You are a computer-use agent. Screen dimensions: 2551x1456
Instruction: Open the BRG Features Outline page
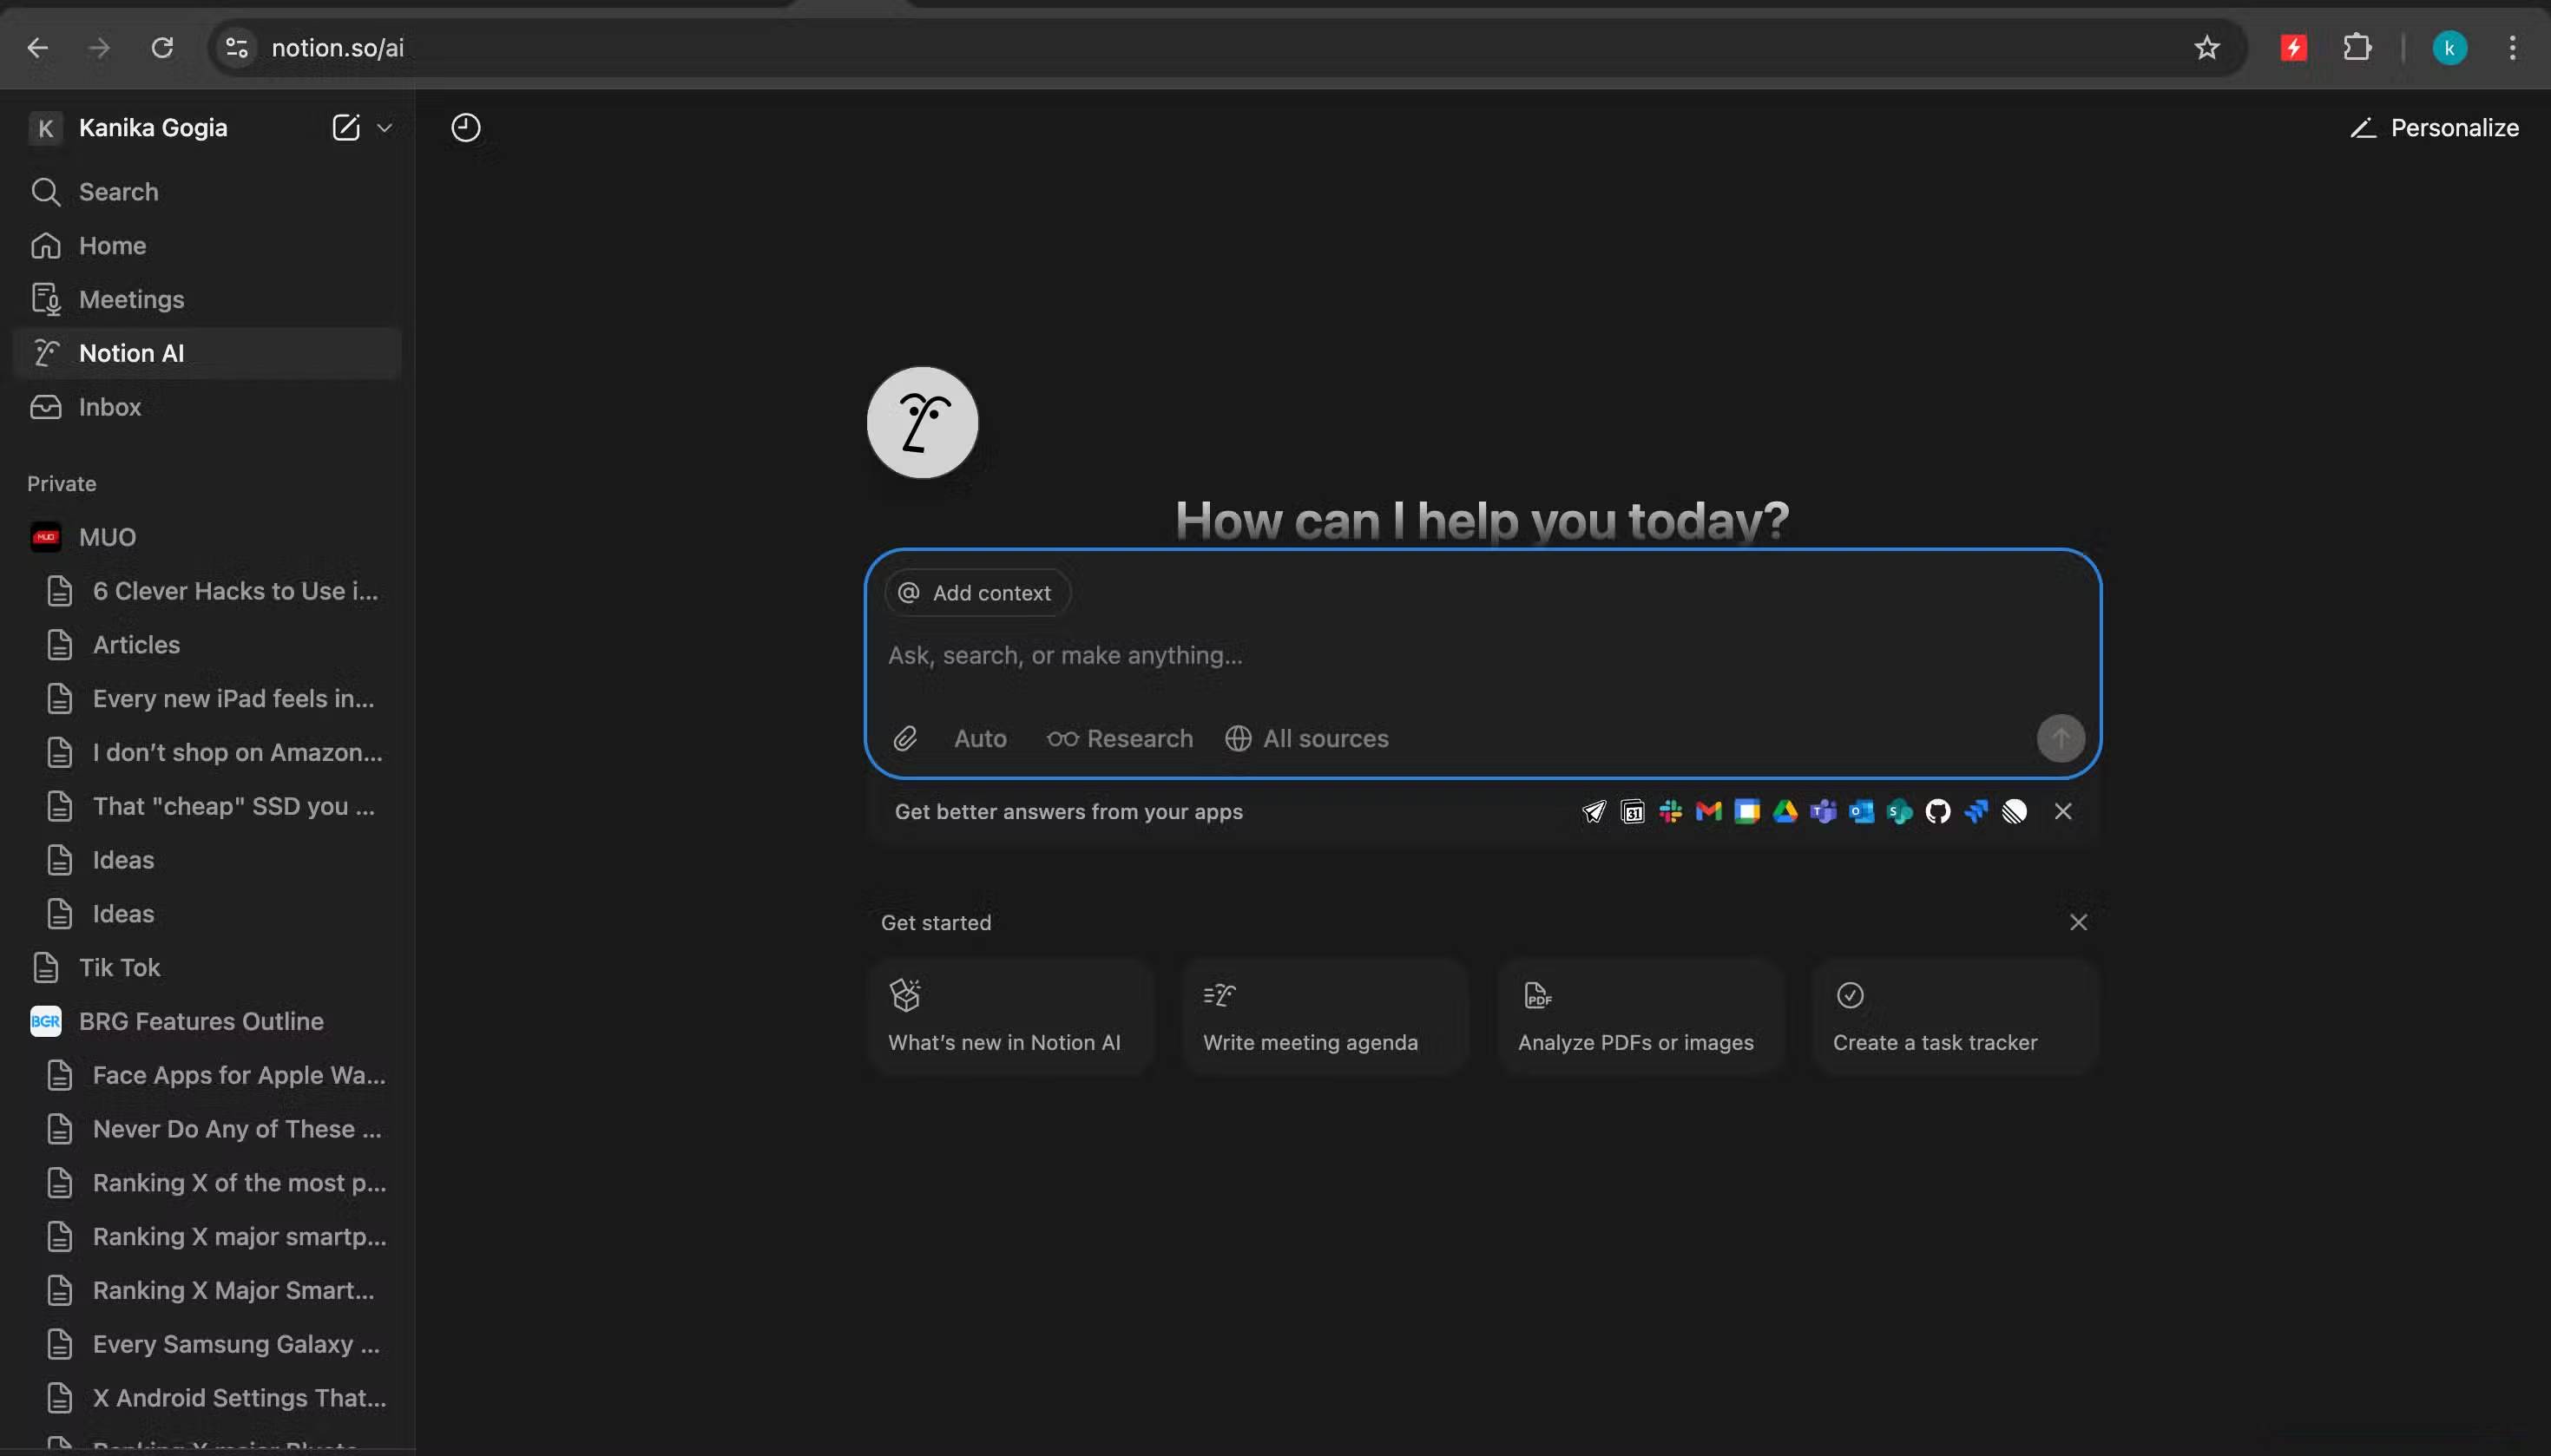(201, 1021)
